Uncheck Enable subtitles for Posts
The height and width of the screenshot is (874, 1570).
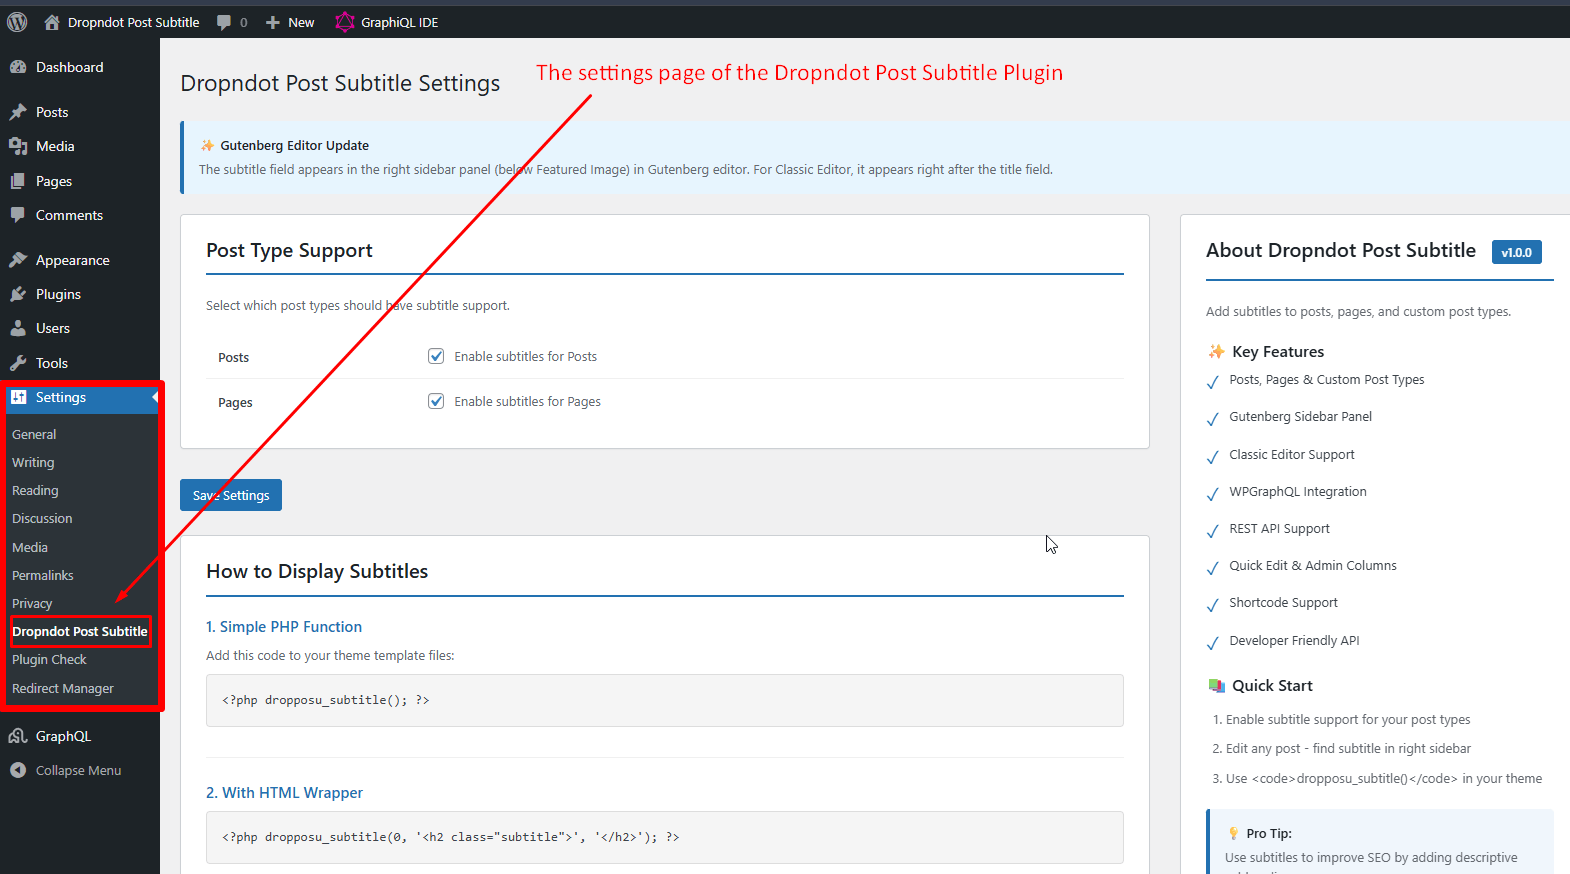[x=436, y=356]
